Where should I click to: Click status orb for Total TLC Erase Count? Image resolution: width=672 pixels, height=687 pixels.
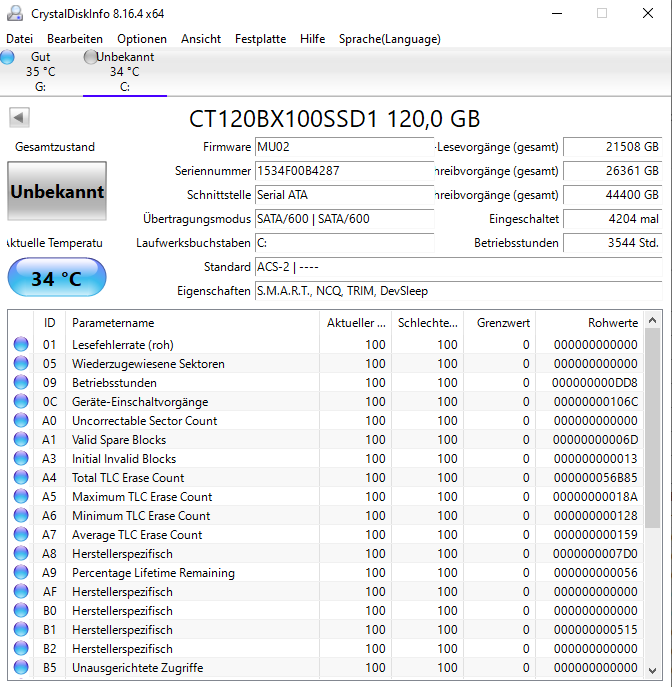click(x=21, y=478)
